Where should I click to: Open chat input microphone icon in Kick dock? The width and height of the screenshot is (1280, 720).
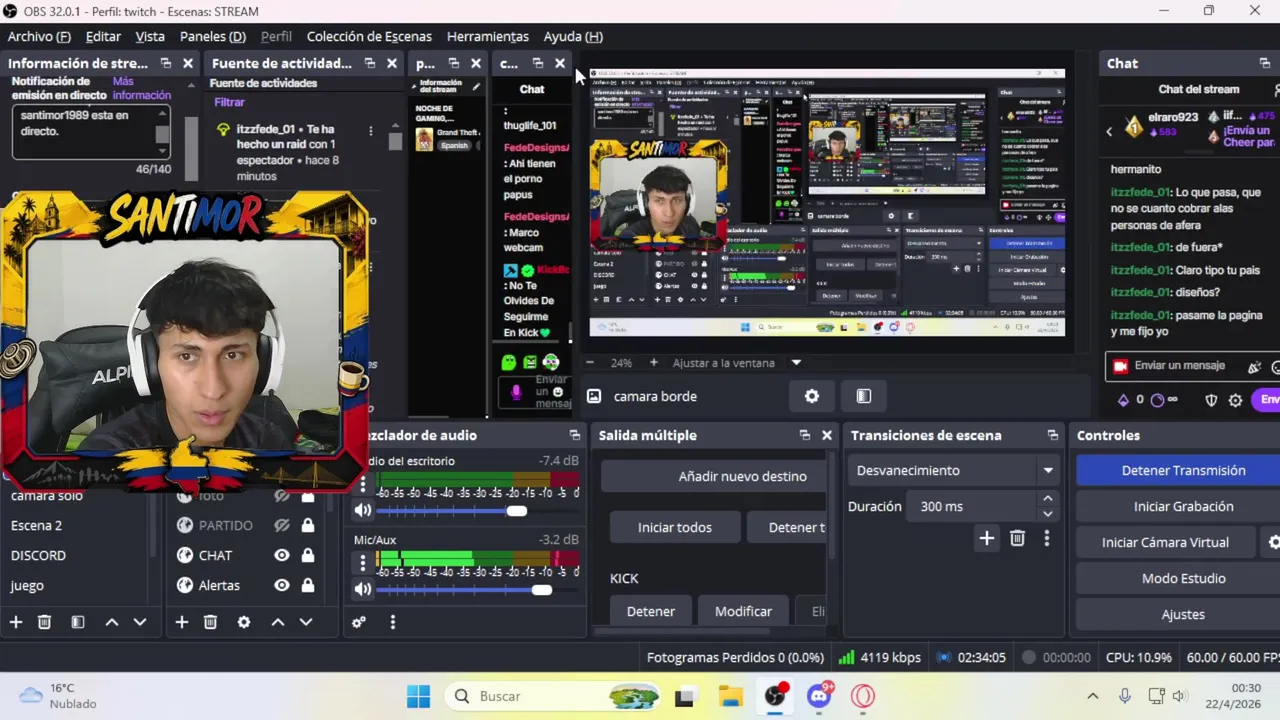point(516,392)
